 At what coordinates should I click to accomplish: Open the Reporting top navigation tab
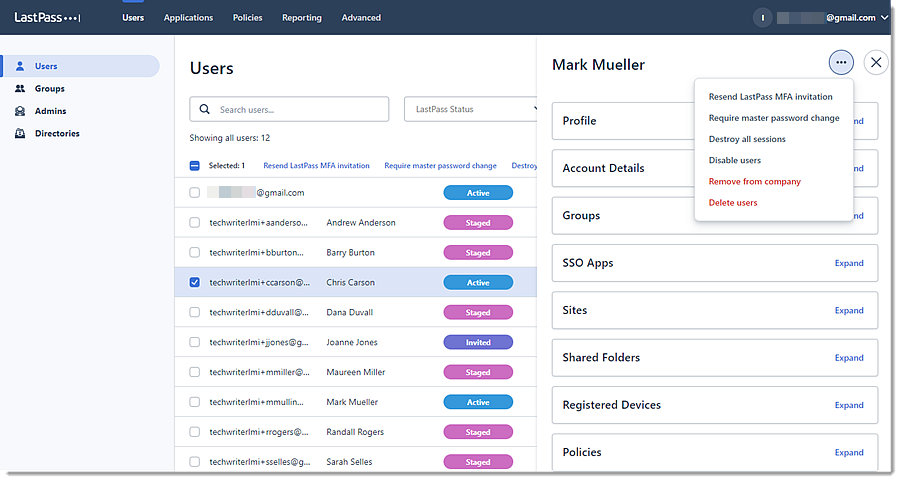(x=302, y=18)
